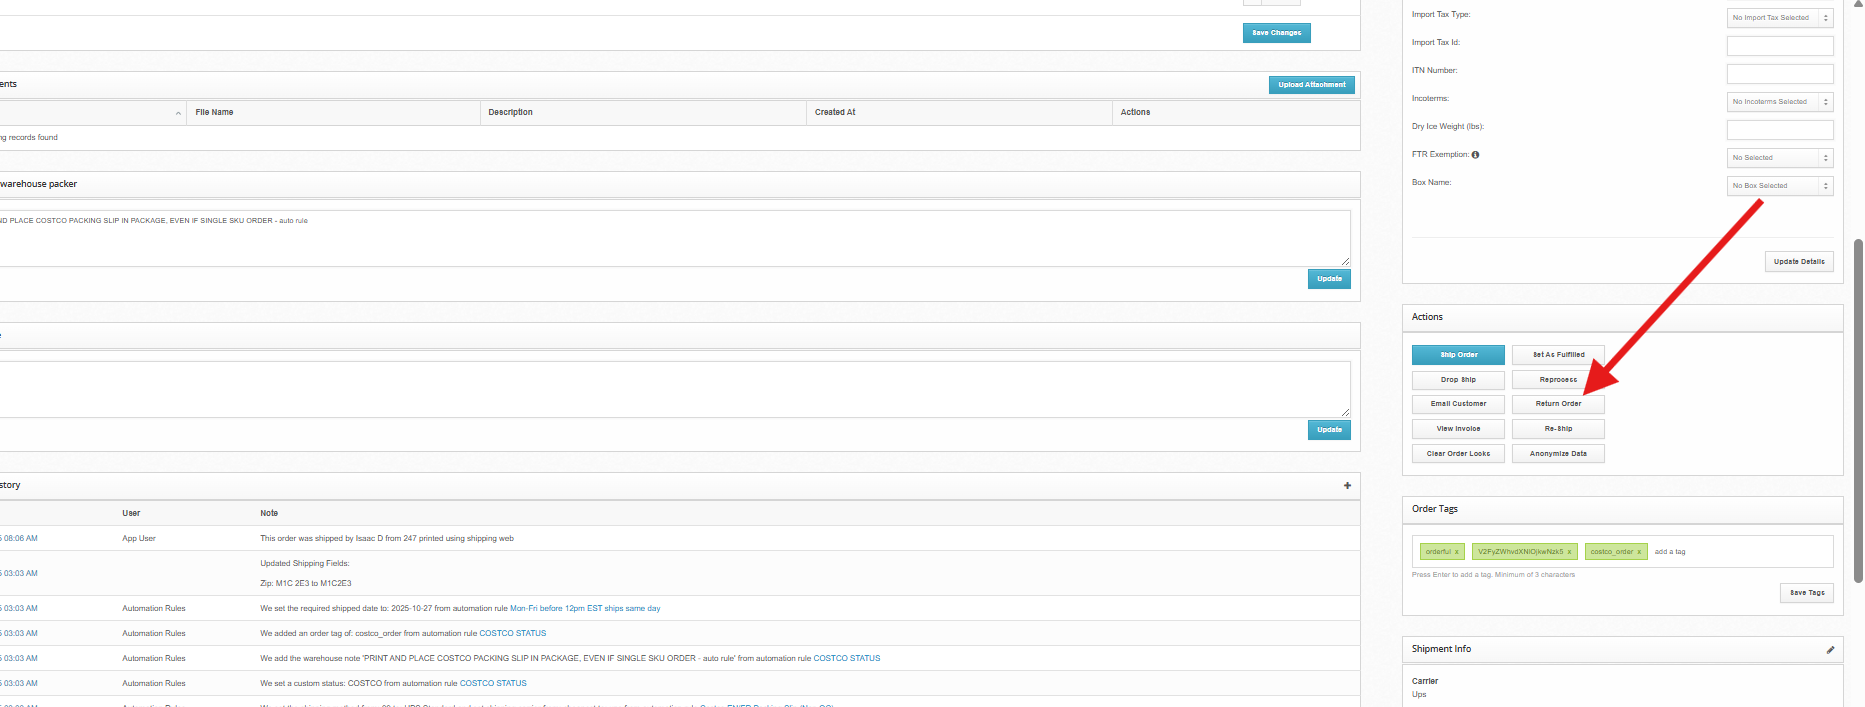This screenshot has width=1865, height=707.
Task: Click the empty note text area below
Action: [675, 389]
